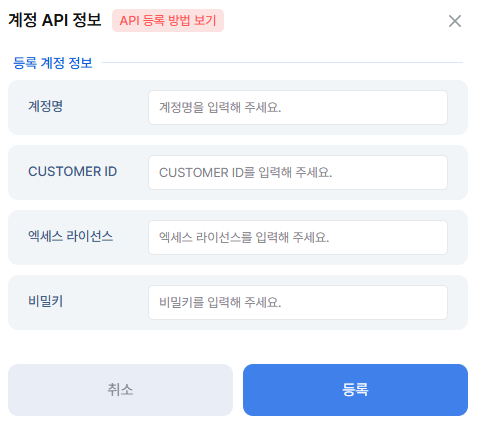Viewport: 480px width, 421px height.
Task: Submit the form with the blue 등록 button
Action: pos(355,390)
